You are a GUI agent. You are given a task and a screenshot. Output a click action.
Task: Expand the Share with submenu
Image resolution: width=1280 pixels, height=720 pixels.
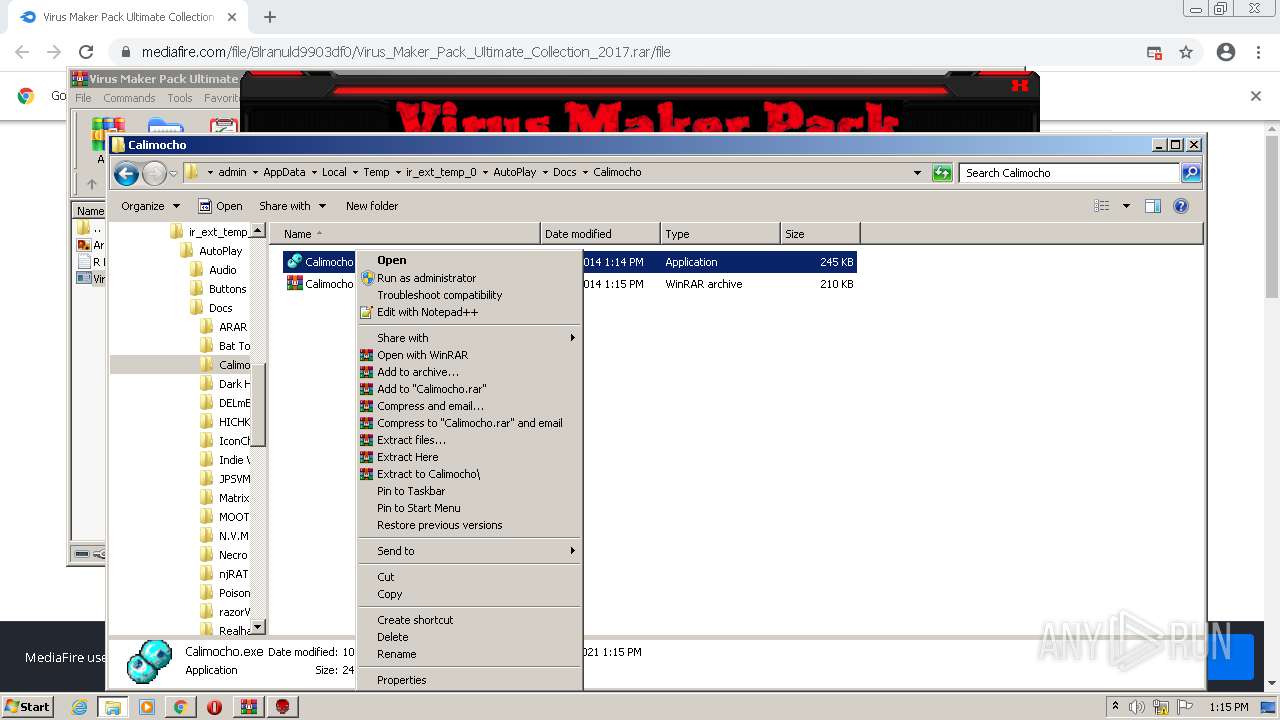point(469,338)
